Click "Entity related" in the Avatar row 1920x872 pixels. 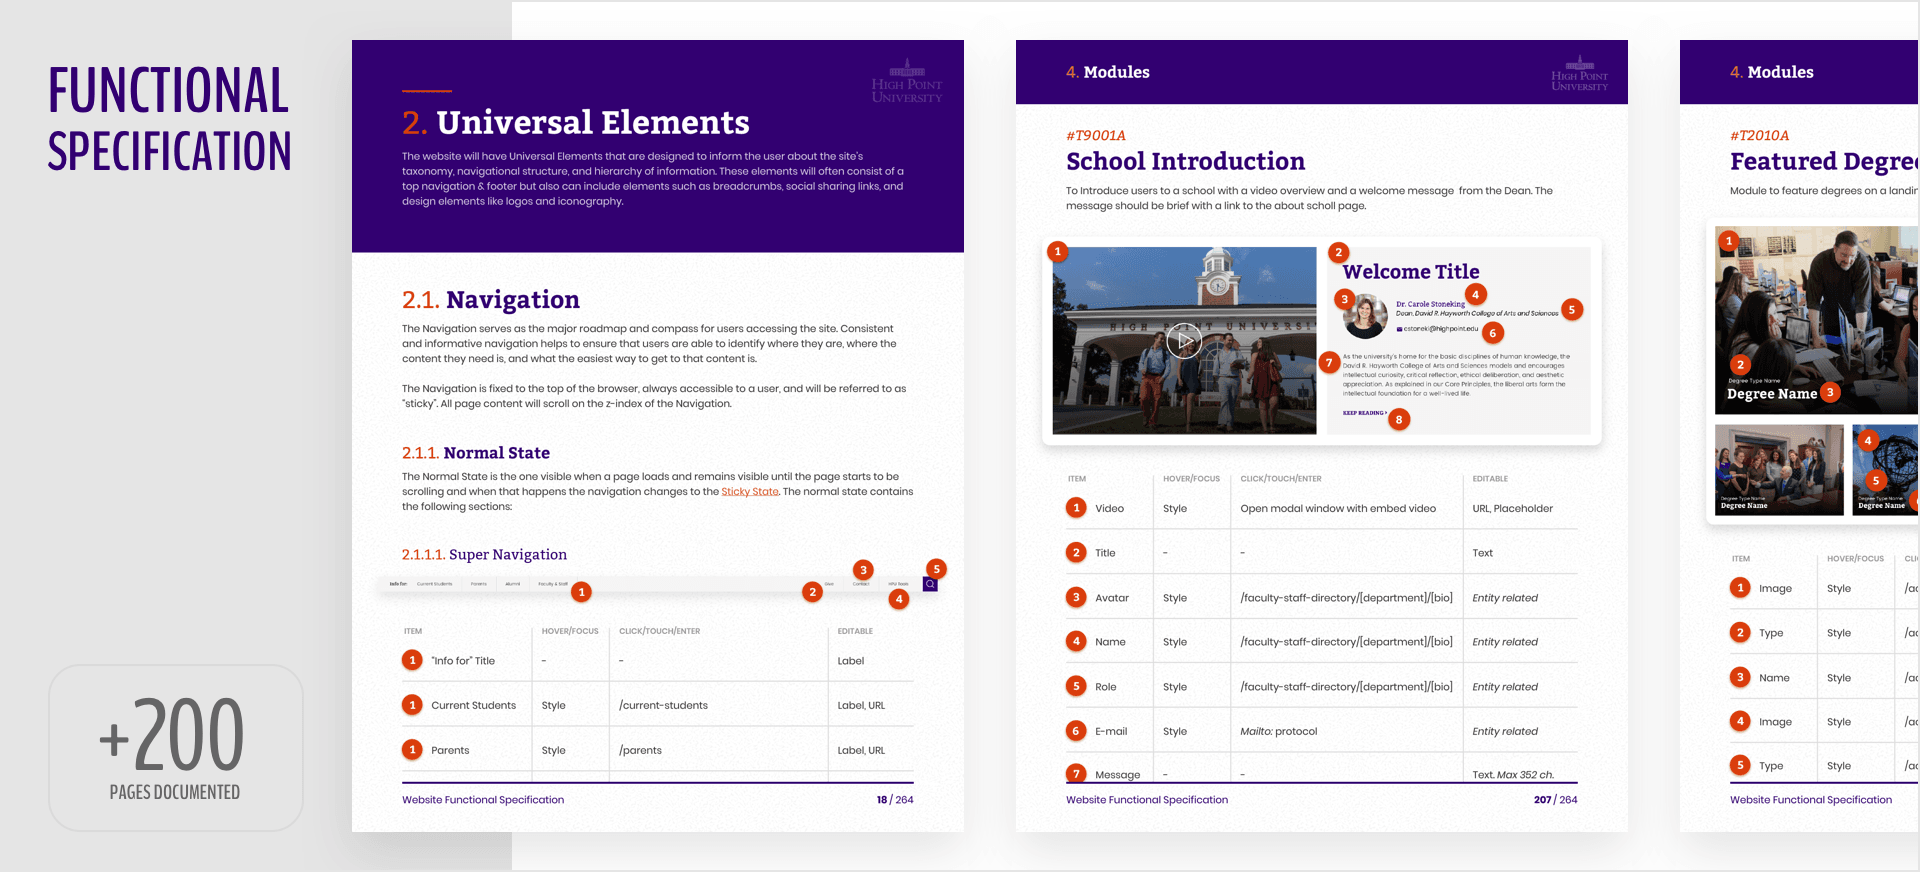point(1505,598)
